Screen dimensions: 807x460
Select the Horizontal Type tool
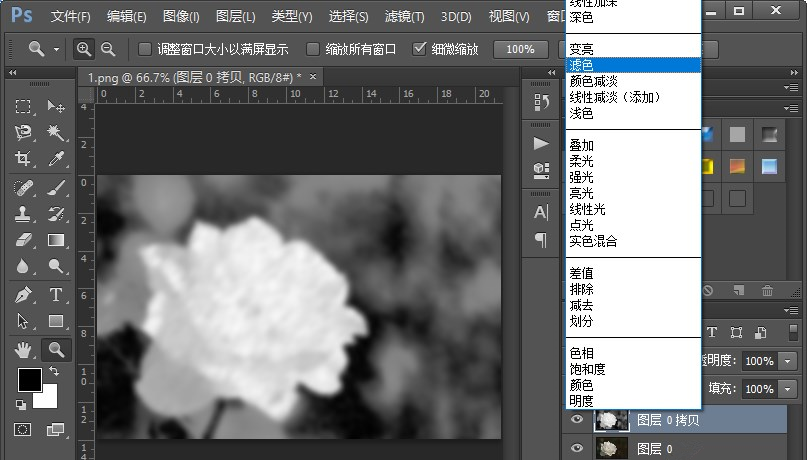(x=56, y=295)
